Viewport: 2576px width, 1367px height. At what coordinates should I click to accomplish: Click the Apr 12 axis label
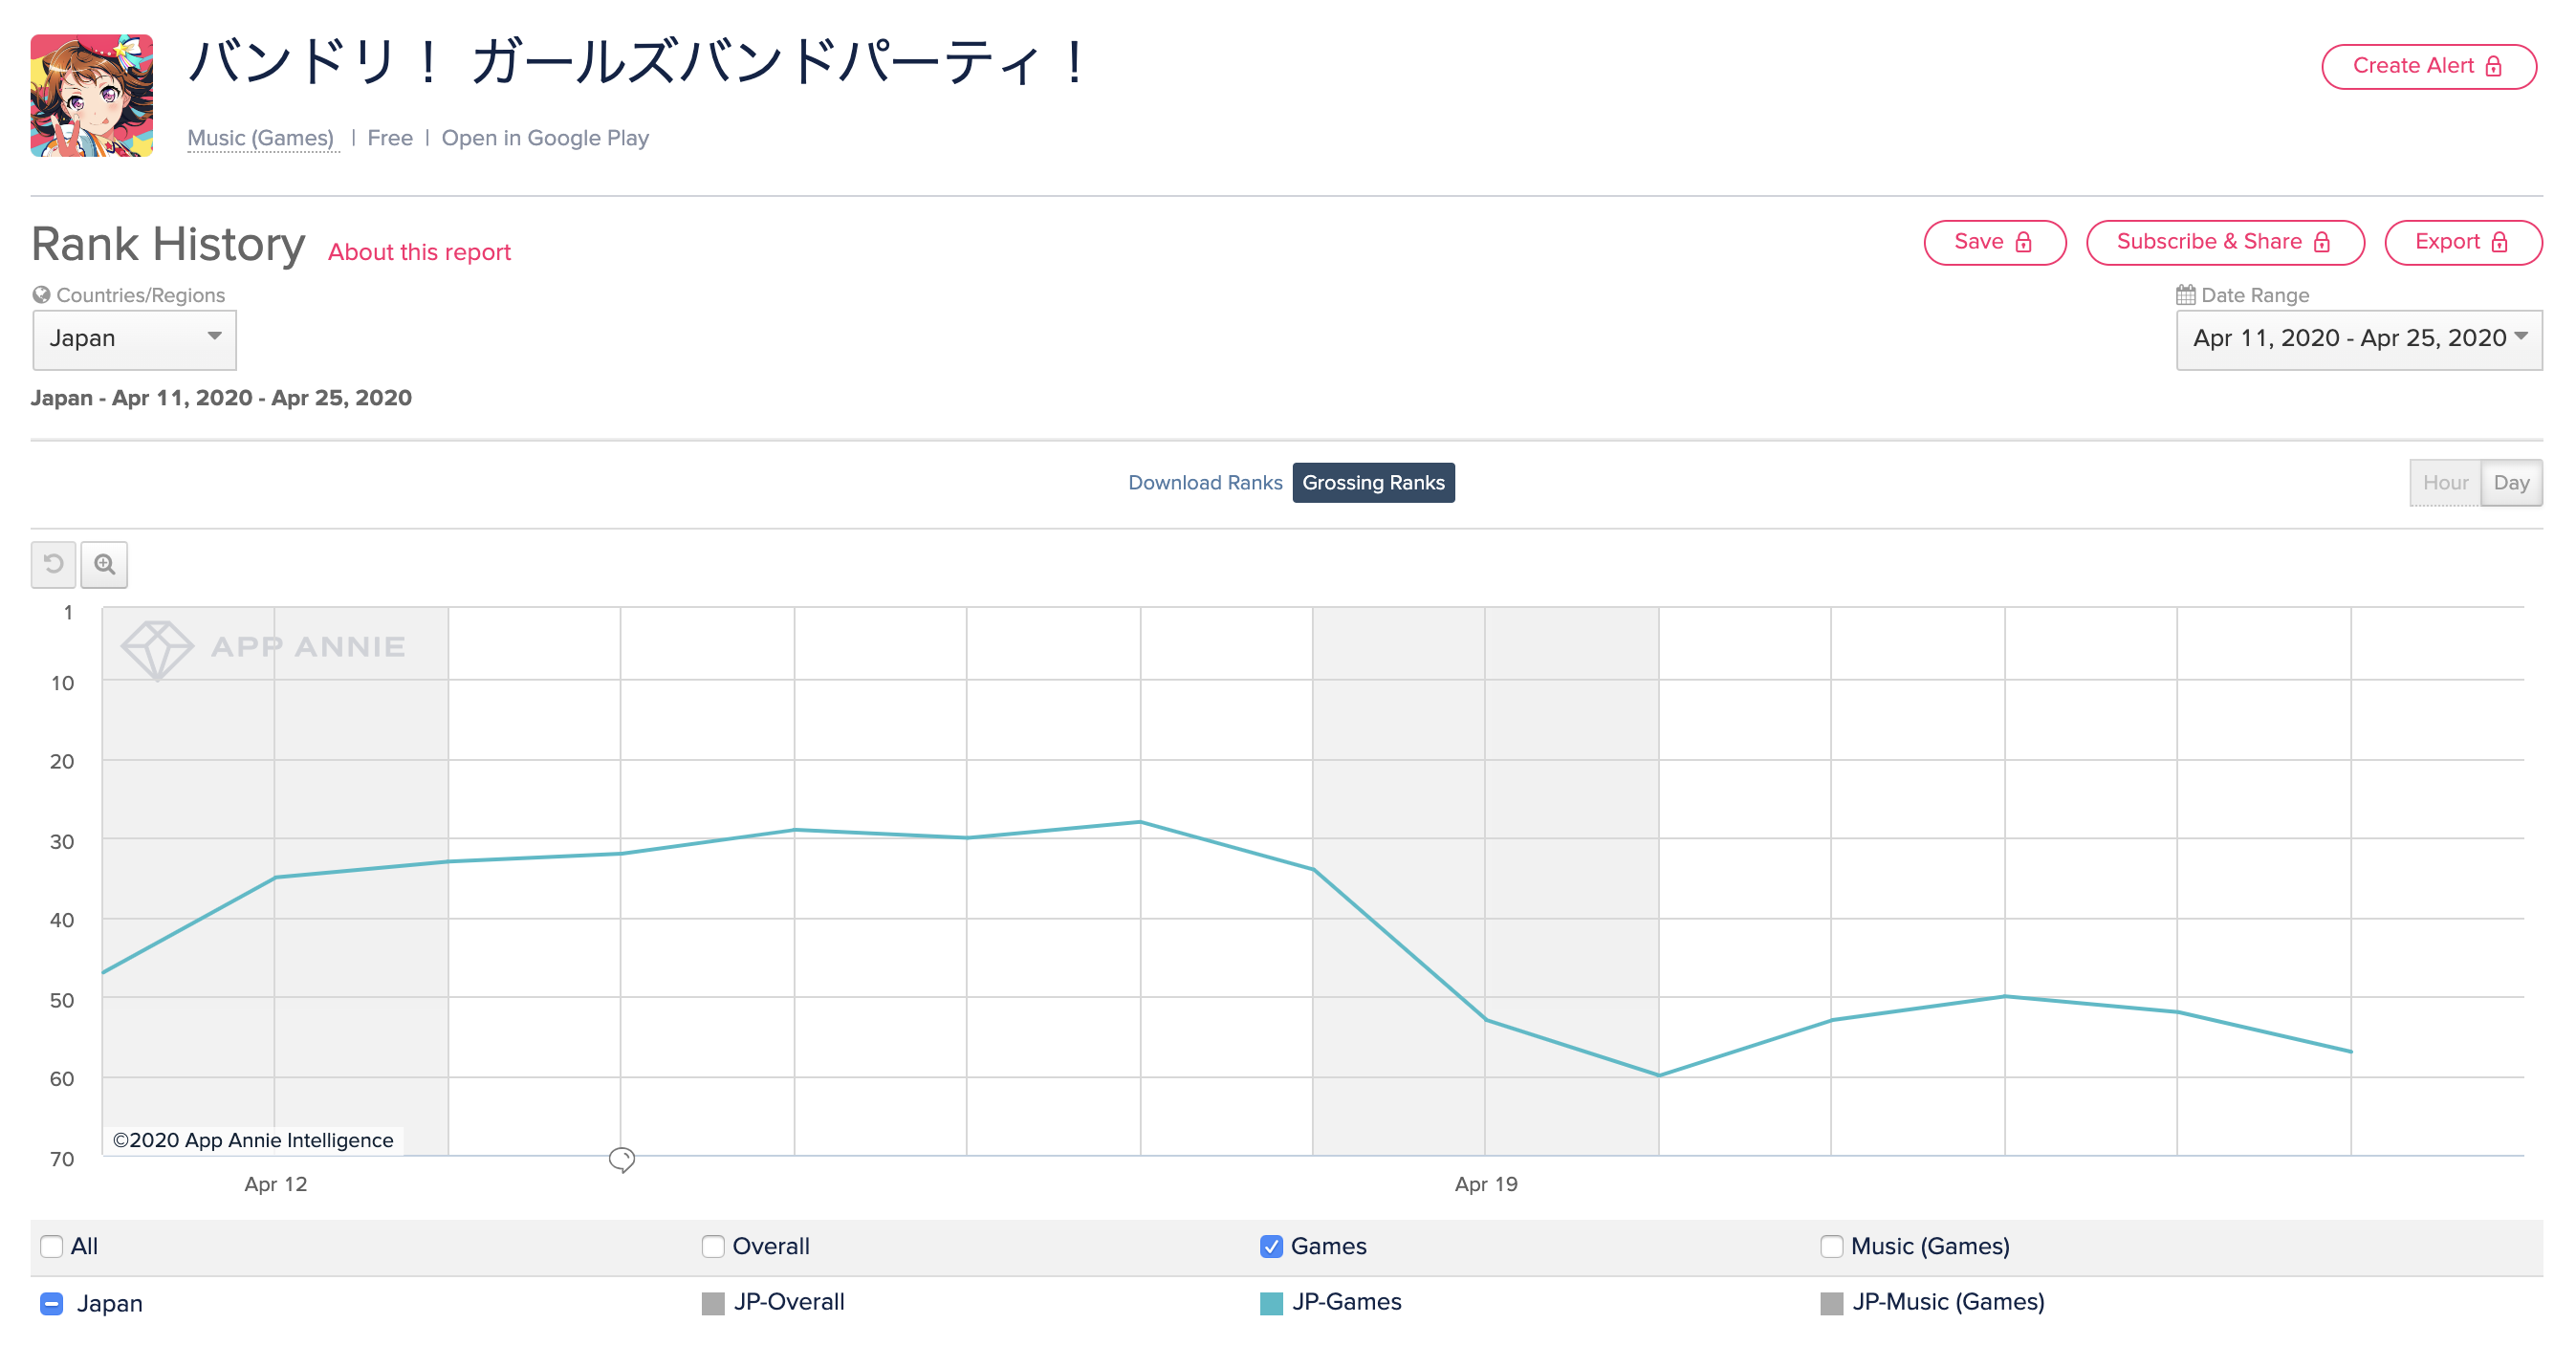point(275,1184)
